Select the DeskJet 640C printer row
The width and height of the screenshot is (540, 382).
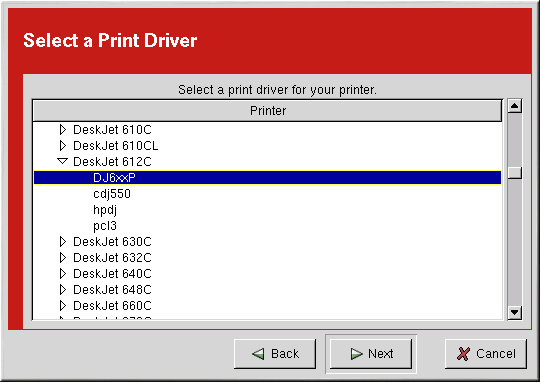268,274
